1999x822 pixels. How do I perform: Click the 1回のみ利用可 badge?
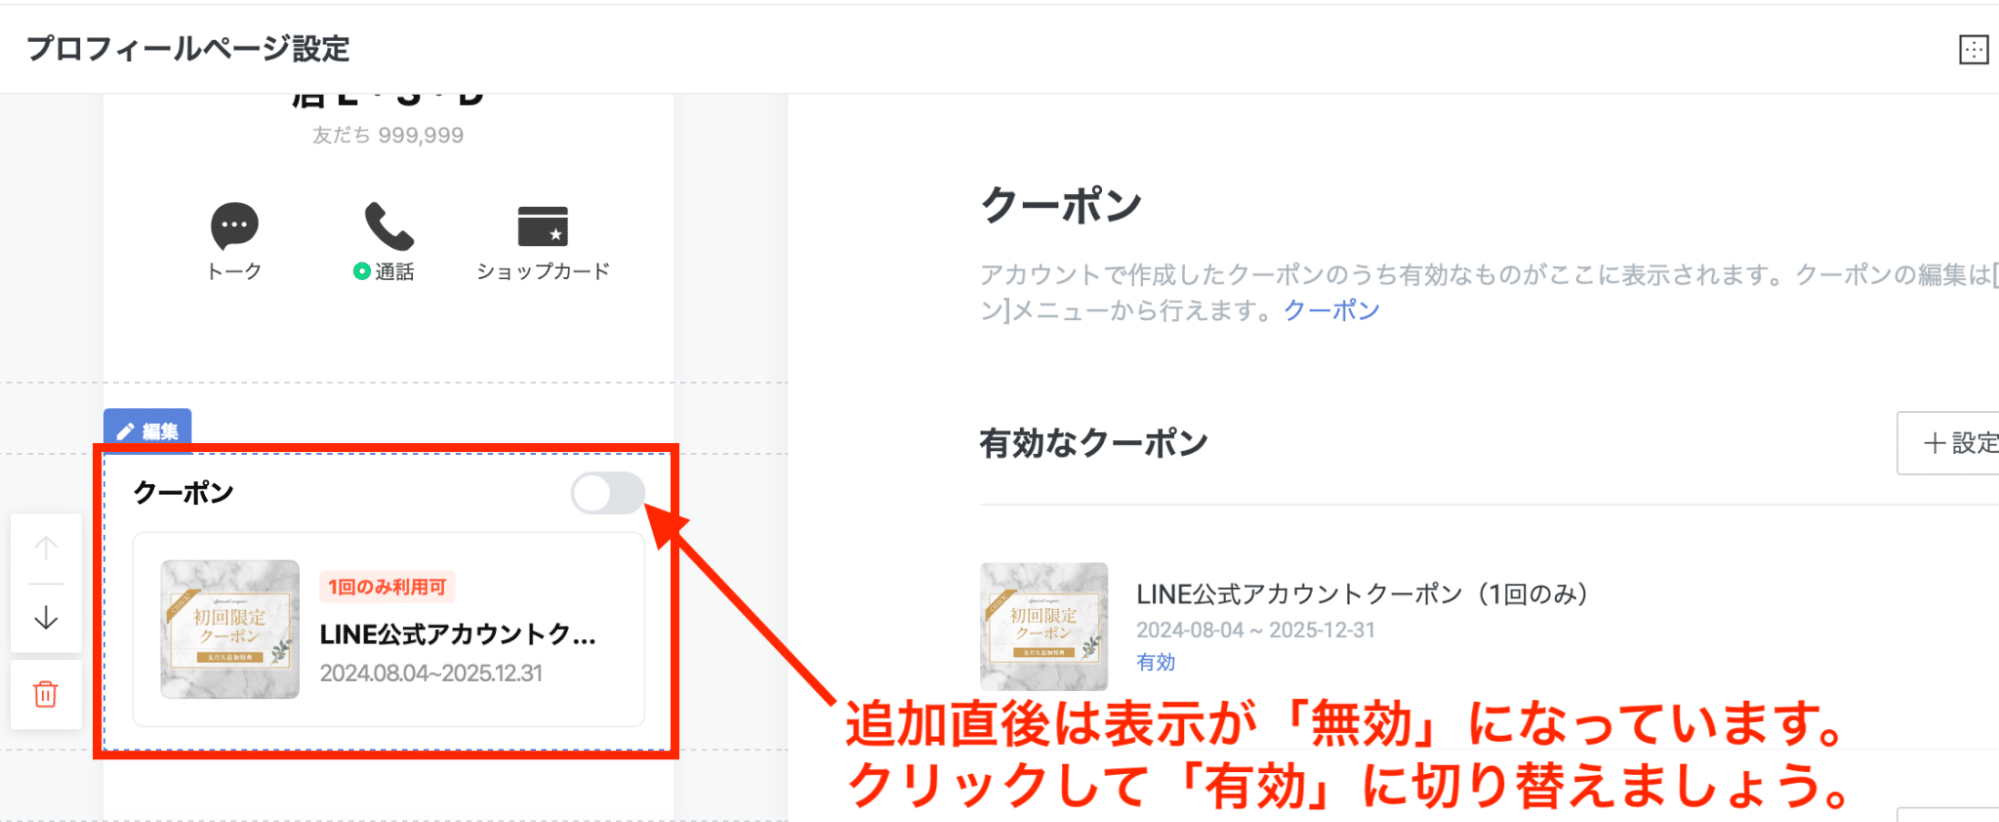point(387,587)
